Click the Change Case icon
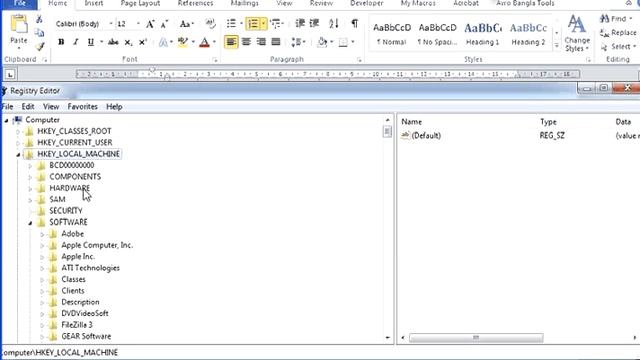The width and height of the screenshot is (640, 360). (x=185, y=24)
